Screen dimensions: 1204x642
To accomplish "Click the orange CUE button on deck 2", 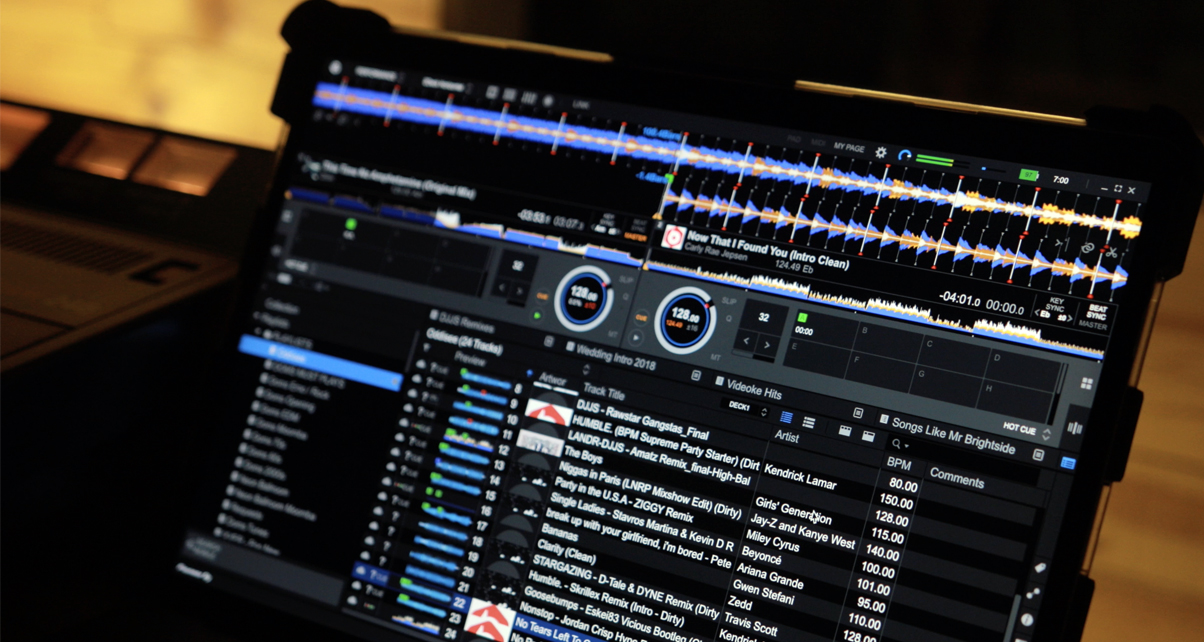I will pyautogui.click(x=641, y=317).
